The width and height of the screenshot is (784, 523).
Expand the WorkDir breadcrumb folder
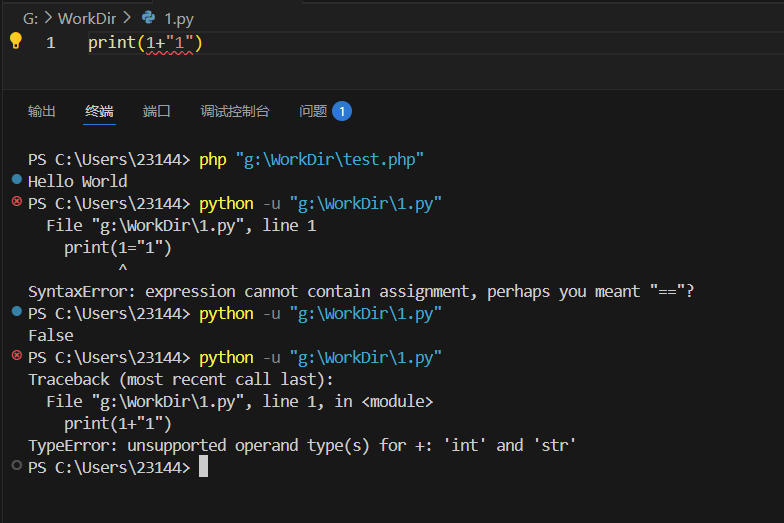click(87, 17)
